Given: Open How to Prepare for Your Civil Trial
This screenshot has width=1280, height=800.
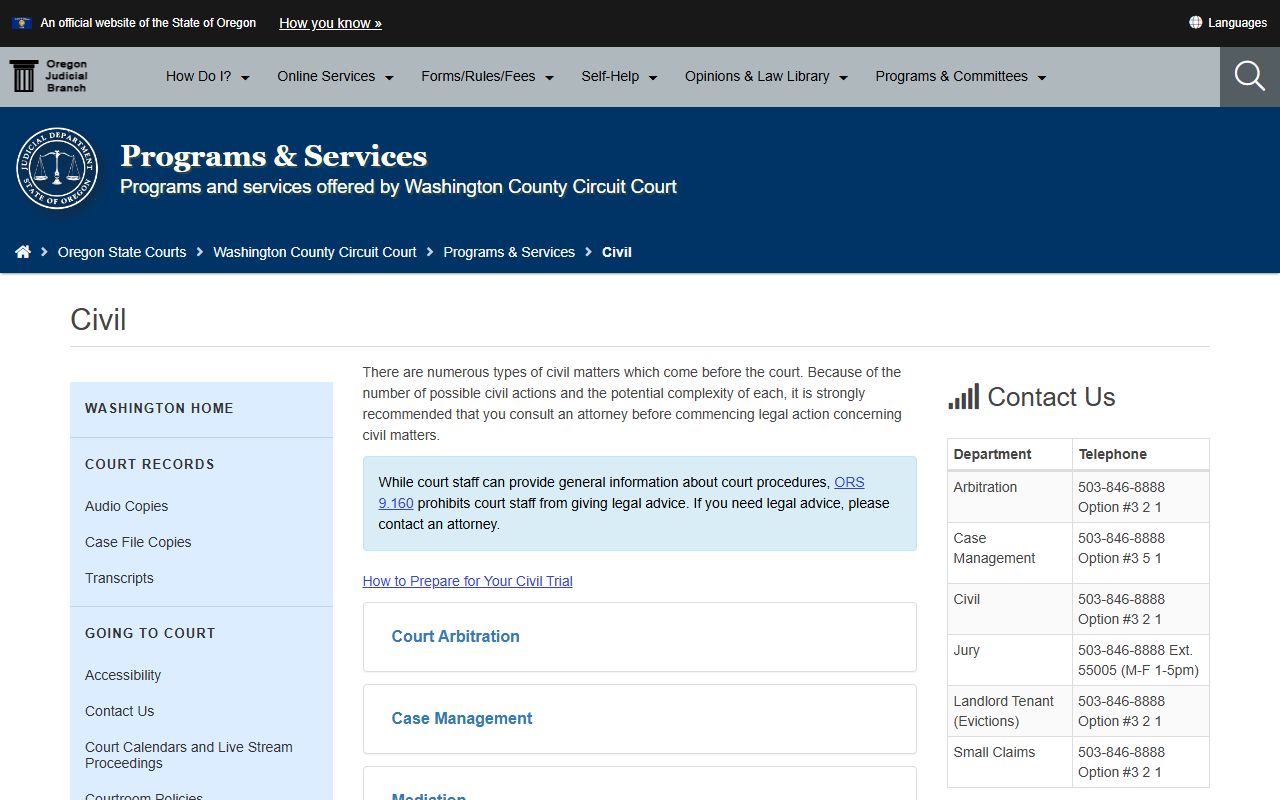Looking at the screenshot, I should tap(468, 581).
